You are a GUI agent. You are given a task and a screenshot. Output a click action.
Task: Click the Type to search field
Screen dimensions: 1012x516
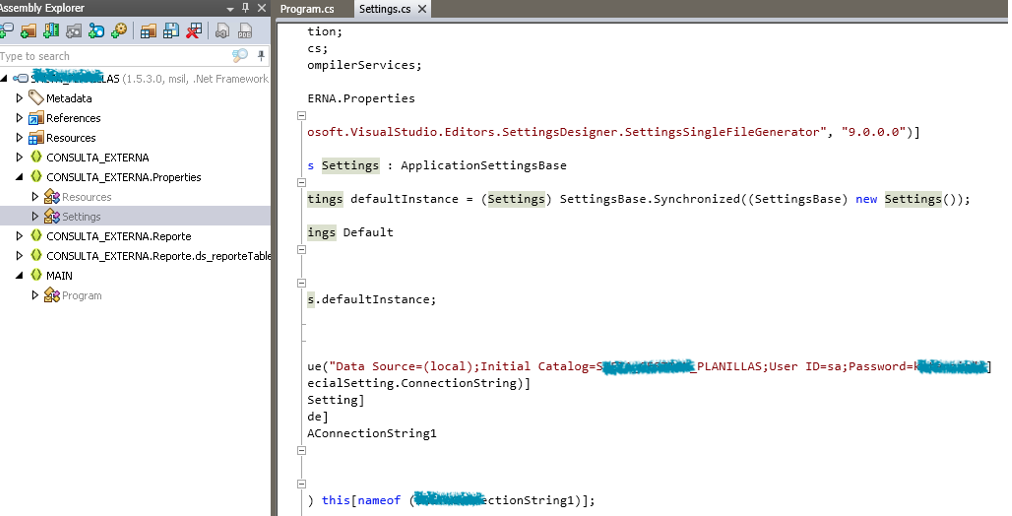click(x=110, y=56)
